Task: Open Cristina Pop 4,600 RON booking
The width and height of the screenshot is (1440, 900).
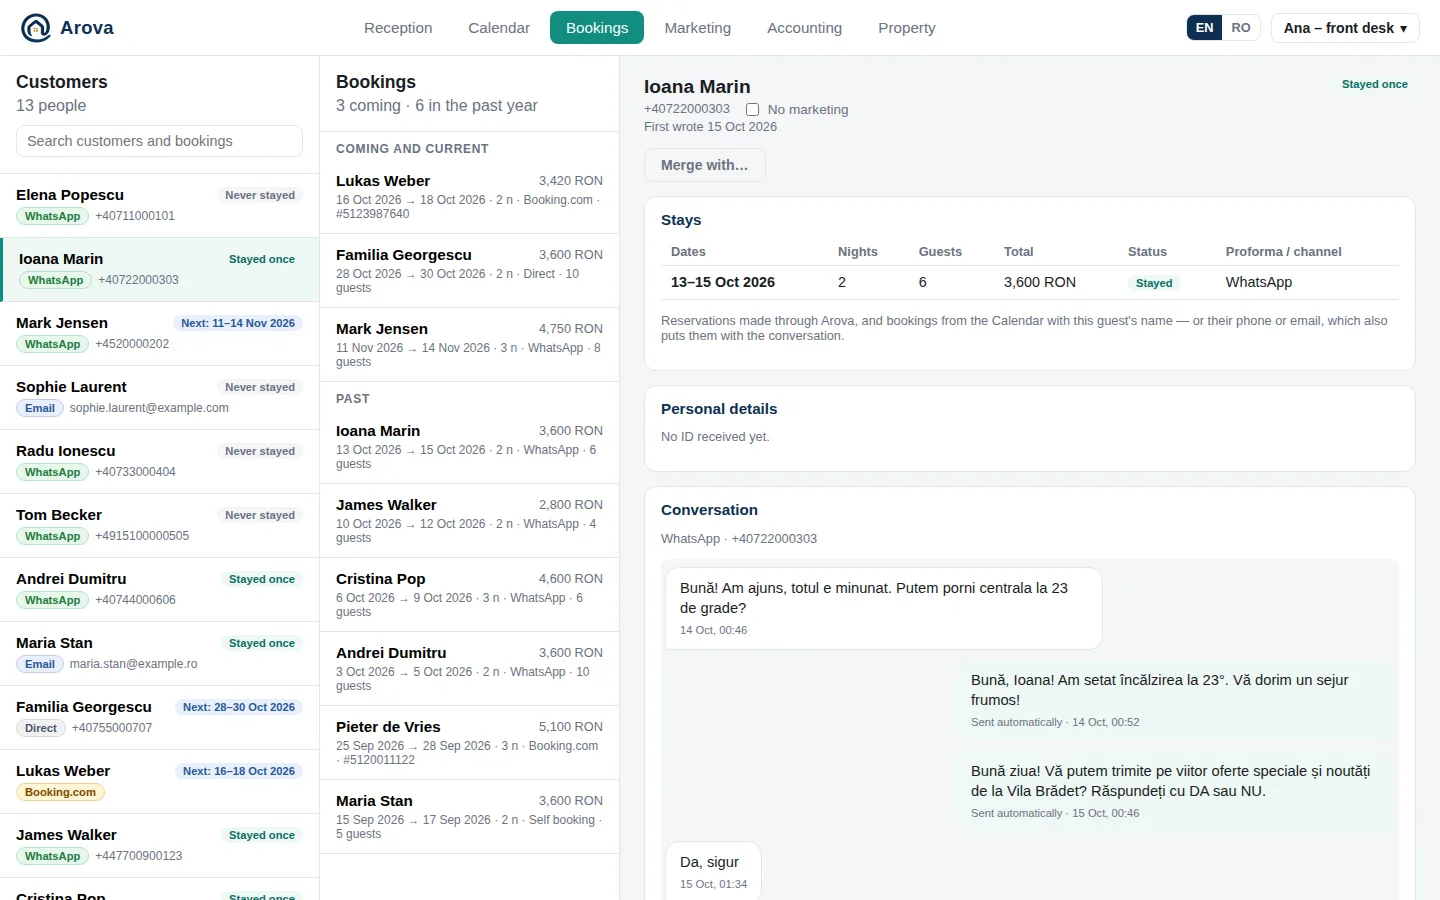Action: pyautogui.click(x=469, y=595)
